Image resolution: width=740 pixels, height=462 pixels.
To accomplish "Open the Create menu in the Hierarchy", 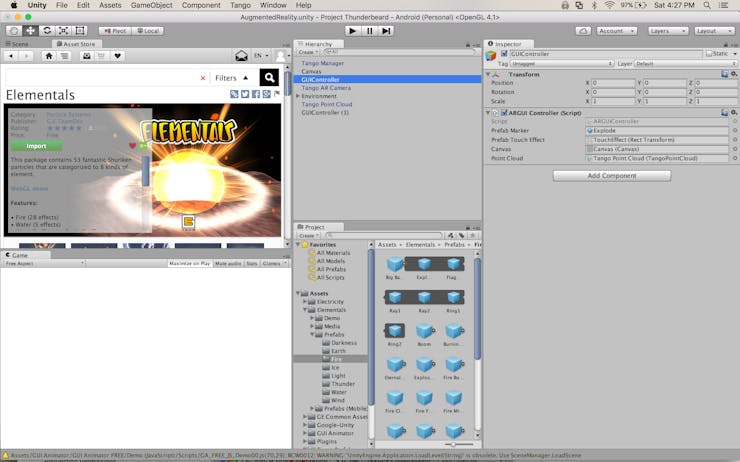I will click(309, 52).
